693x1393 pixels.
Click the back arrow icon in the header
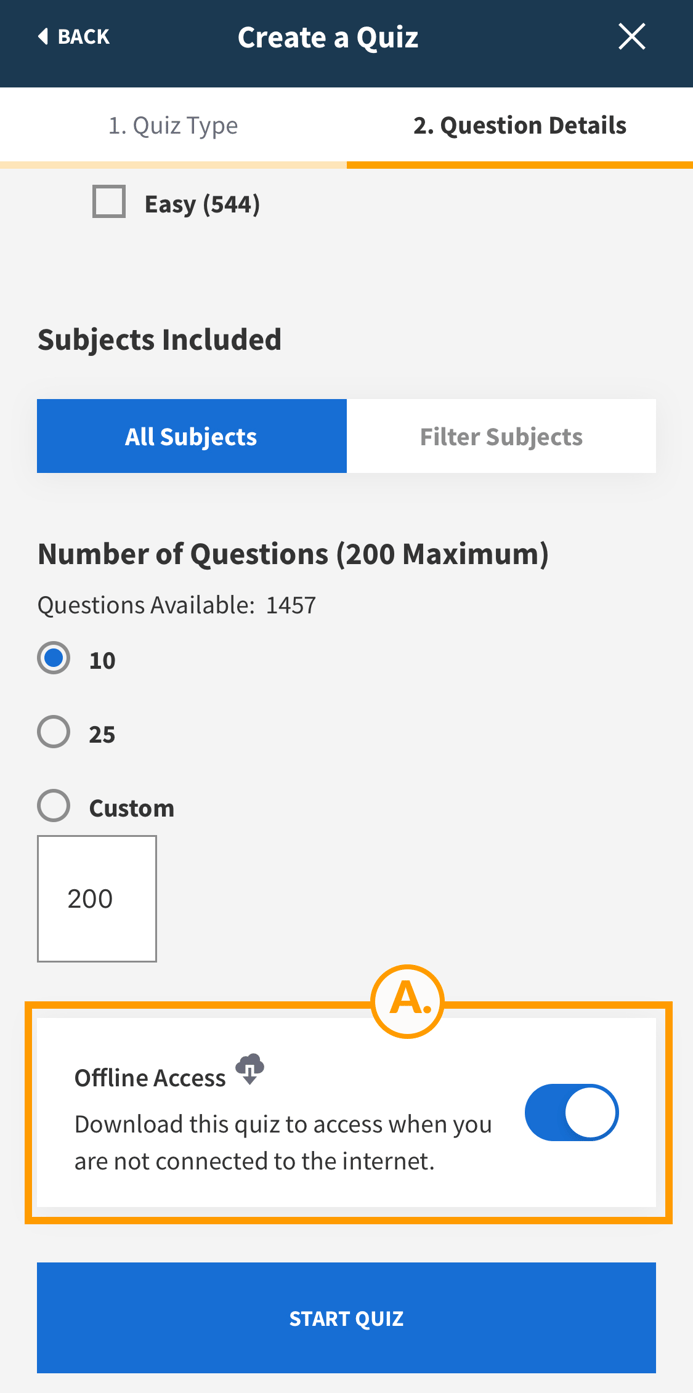point(40,36)
